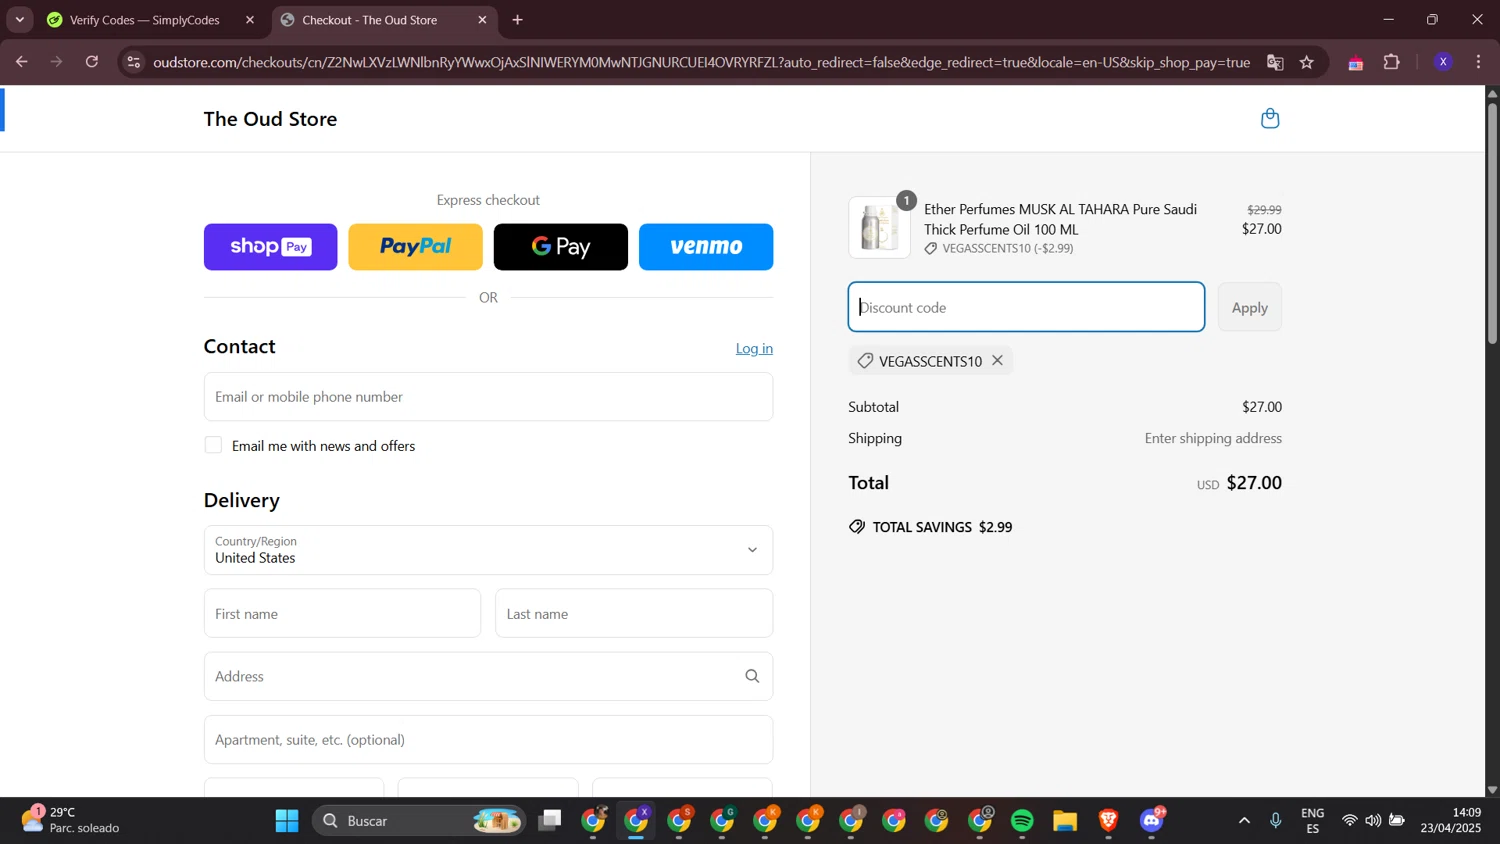Reload the checkout page
The width and height of the screenshot is (1500, 844).
(92, 62)
